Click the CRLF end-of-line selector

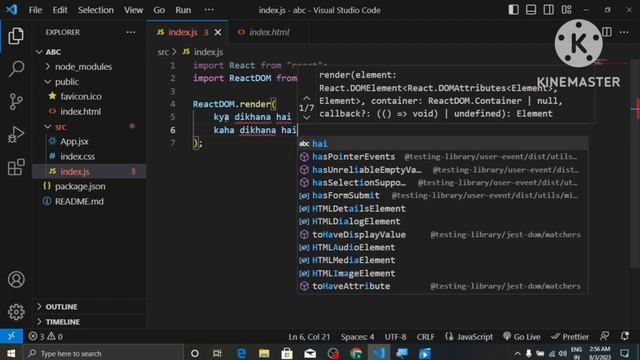pyautogui.click(x=425, y=336)
